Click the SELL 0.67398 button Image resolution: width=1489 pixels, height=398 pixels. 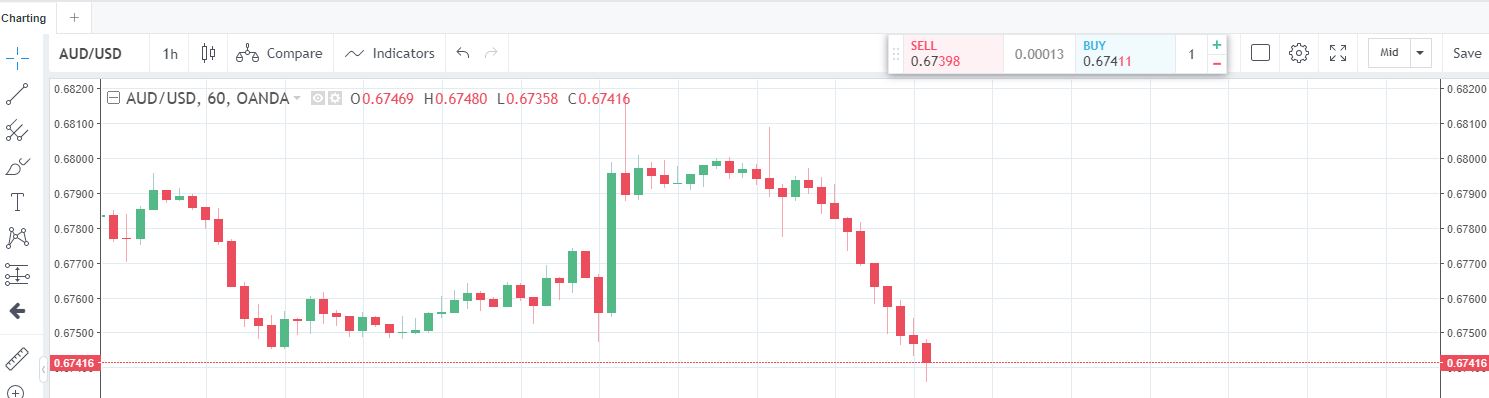tap(946, 54)
